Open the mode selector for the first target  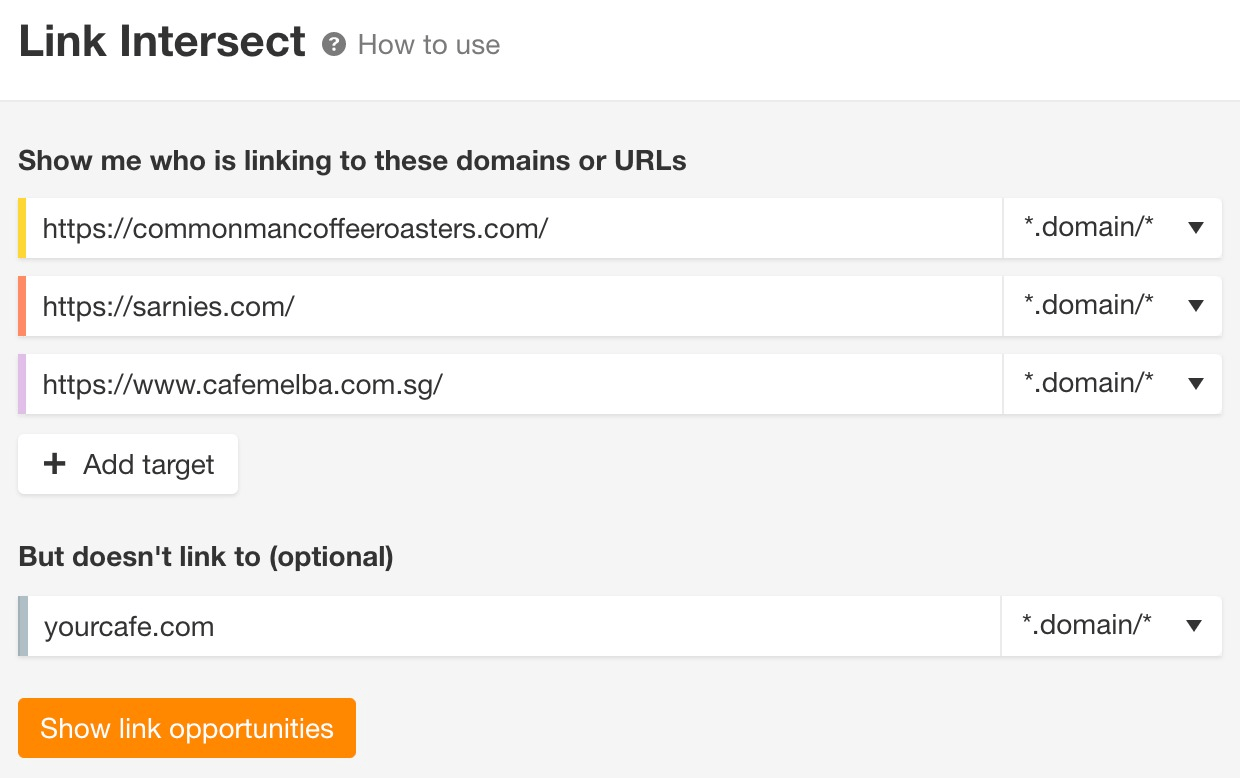[1110, 228]
